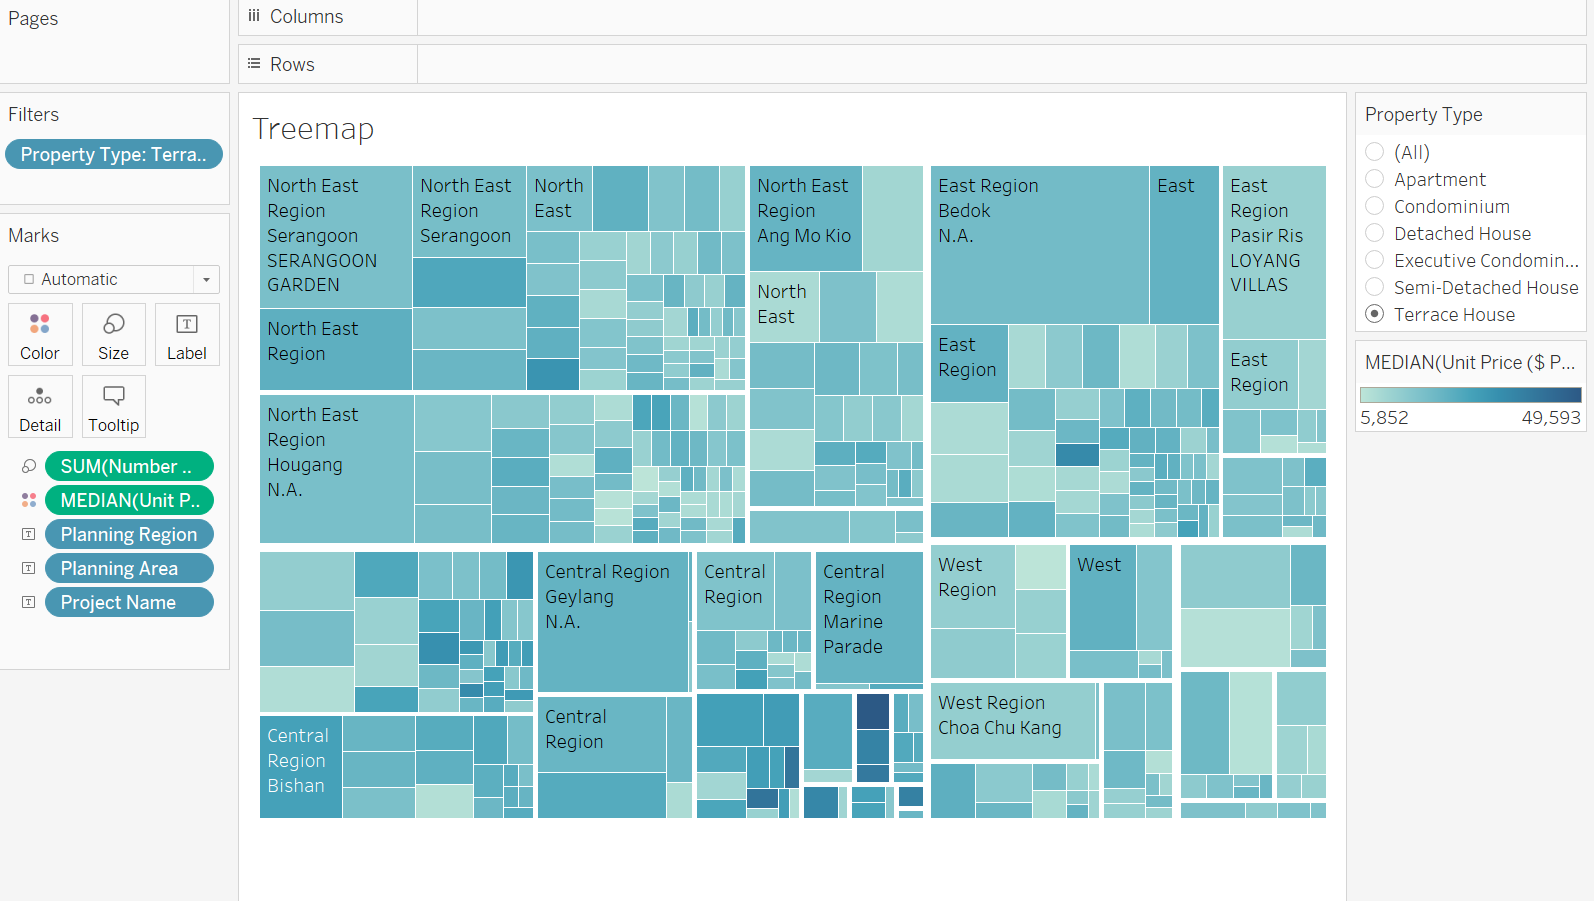The height and width of the screenshot is (901, 1594).
Task: Choose the (All) property type option
Action: point(1375,152)
